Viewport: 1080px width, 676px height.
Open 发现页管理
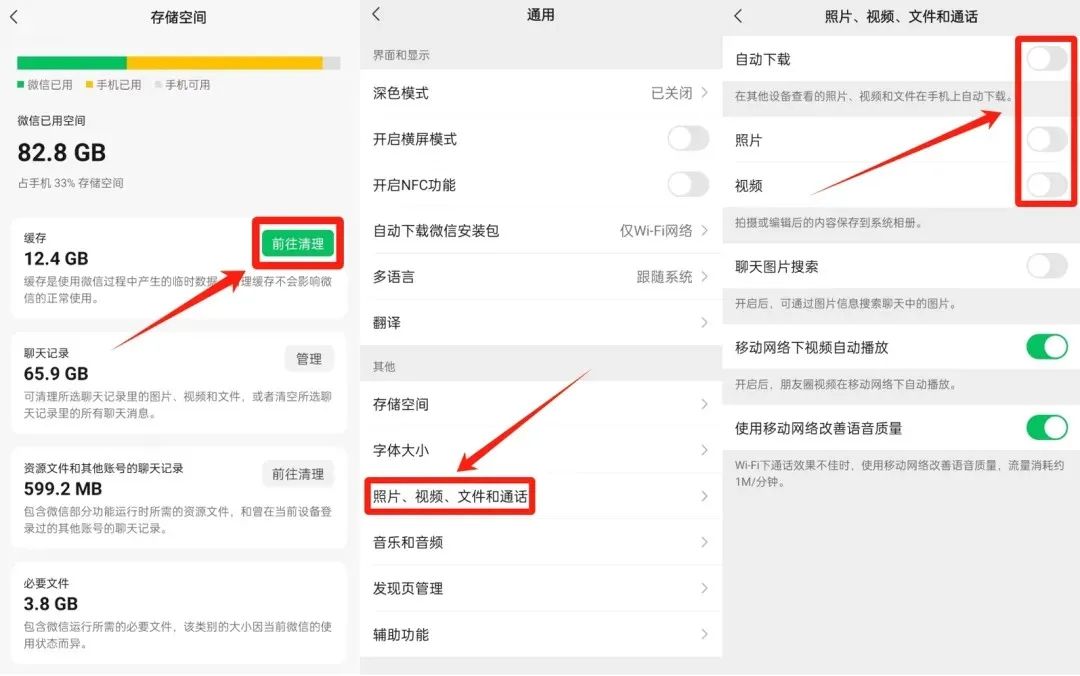pos(541,588)
